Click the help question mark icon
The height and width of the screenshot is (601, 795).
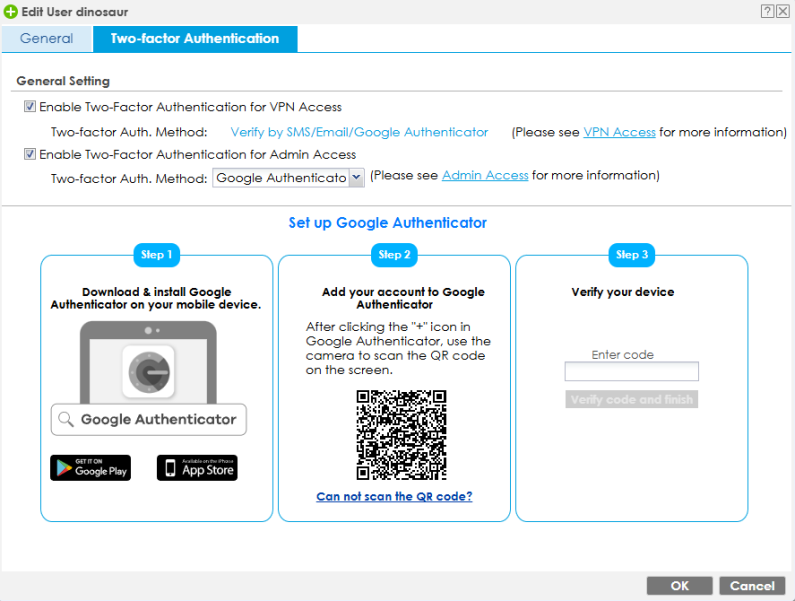767,10
